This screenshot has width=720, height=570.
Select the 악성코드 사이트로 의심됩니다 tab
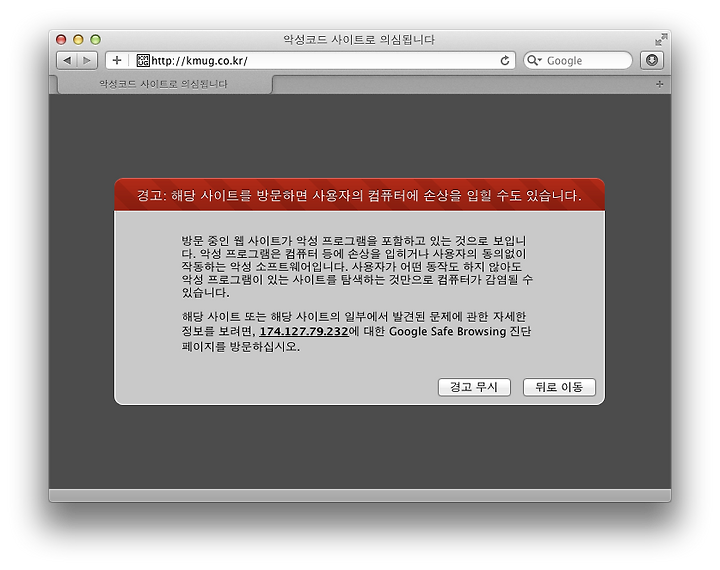click(x=163, y=84)
